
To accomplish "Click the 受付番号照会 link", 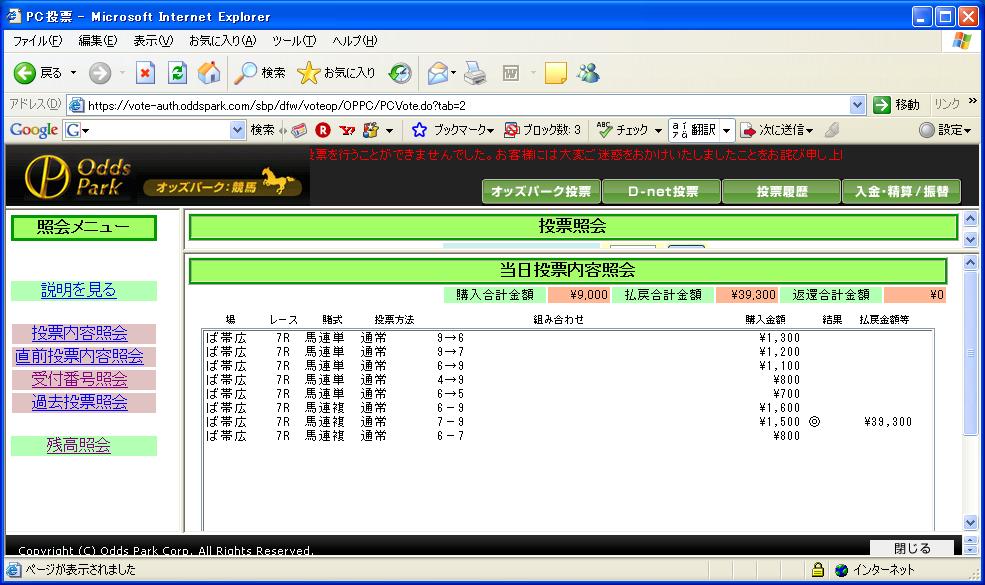I will point(80,380).
